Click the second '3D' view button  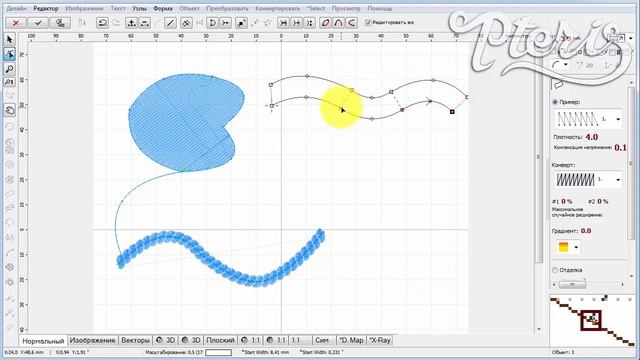191,340
